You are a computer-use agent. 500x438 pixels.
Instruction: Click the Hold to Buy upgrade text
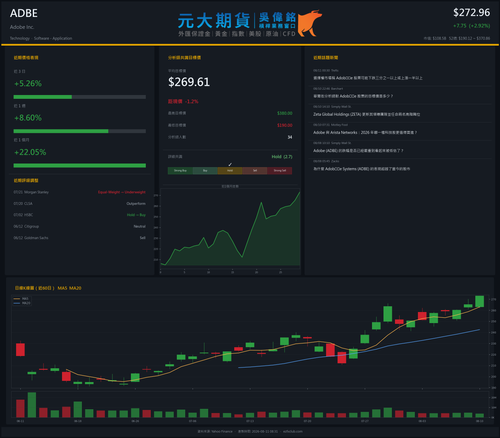click(x=136, y=215)
